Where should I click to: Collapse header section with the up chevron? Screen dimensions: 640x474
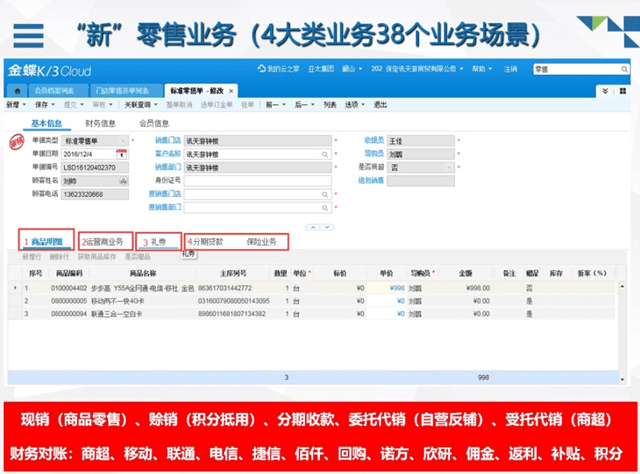coord(313,227)
